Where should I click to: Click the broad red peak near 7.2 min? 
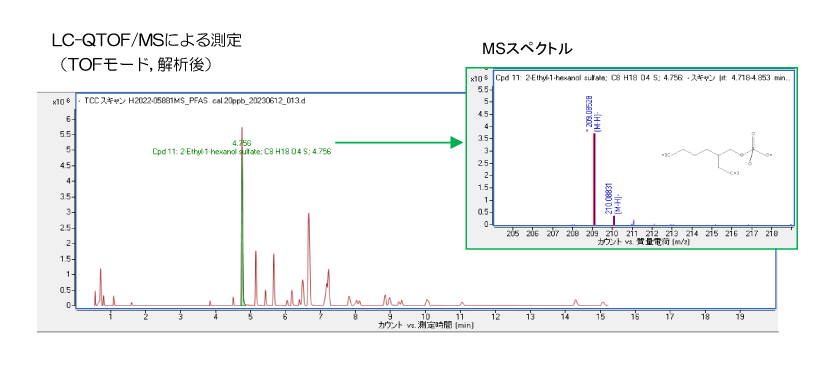(328, 288)
